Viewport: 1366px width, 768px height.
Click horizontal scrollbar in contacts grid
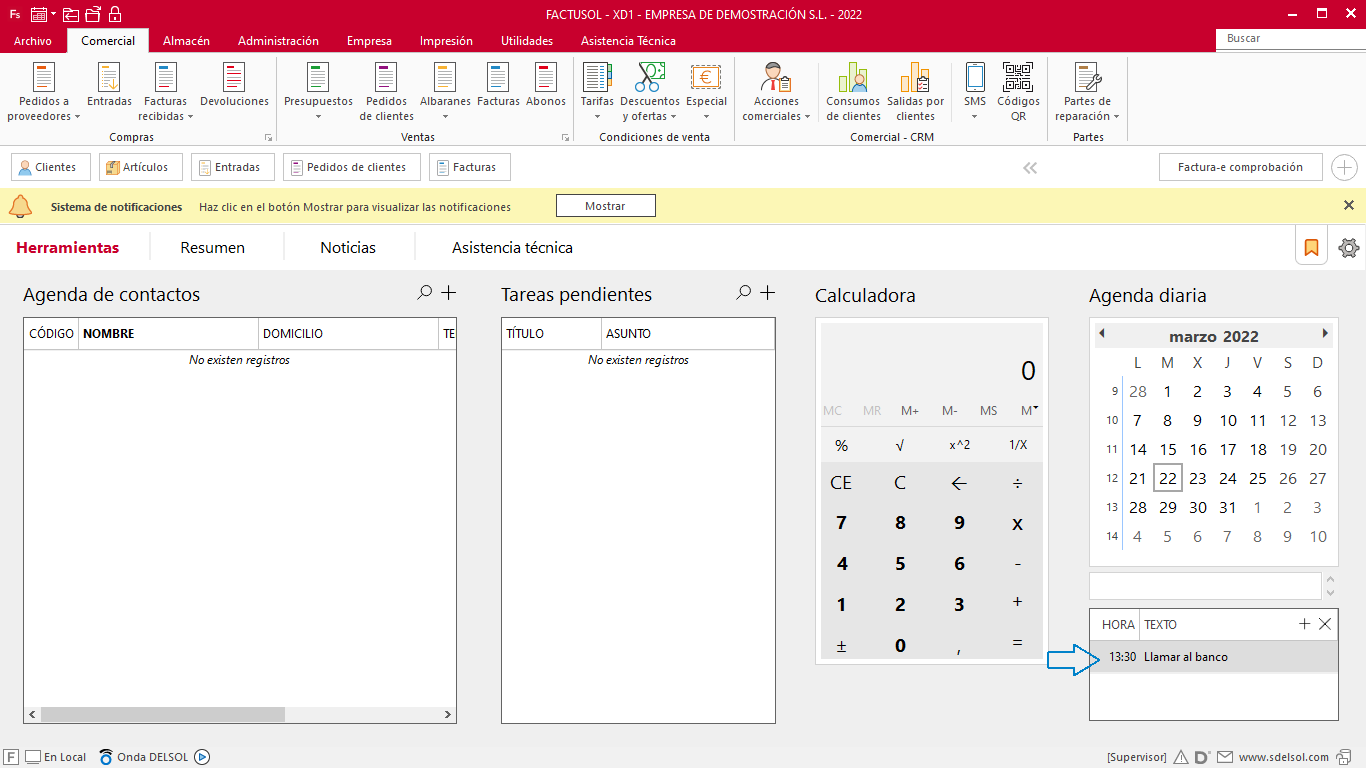click(x=163, y=715)
